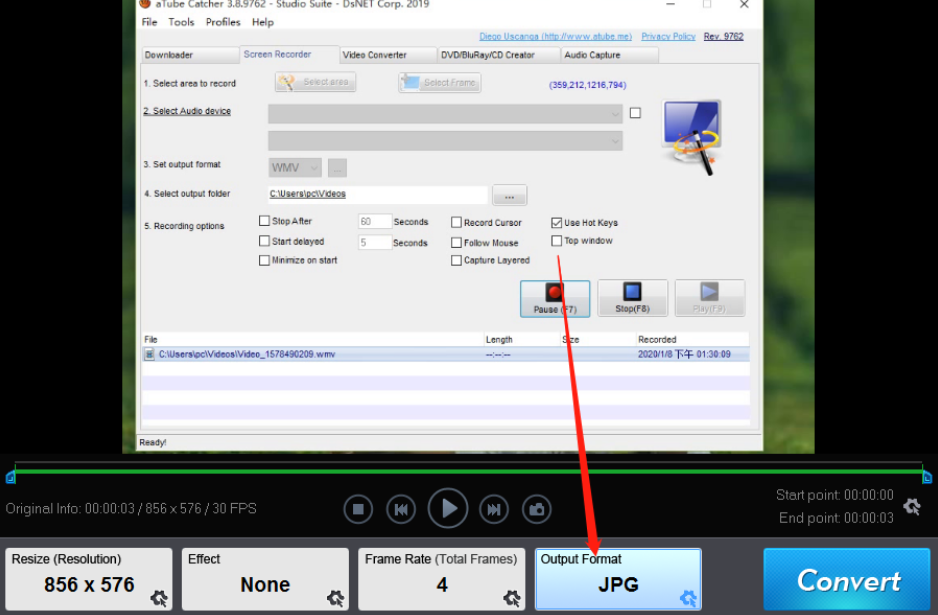
Task: Click the output folder path field
Action: (378, 194)
